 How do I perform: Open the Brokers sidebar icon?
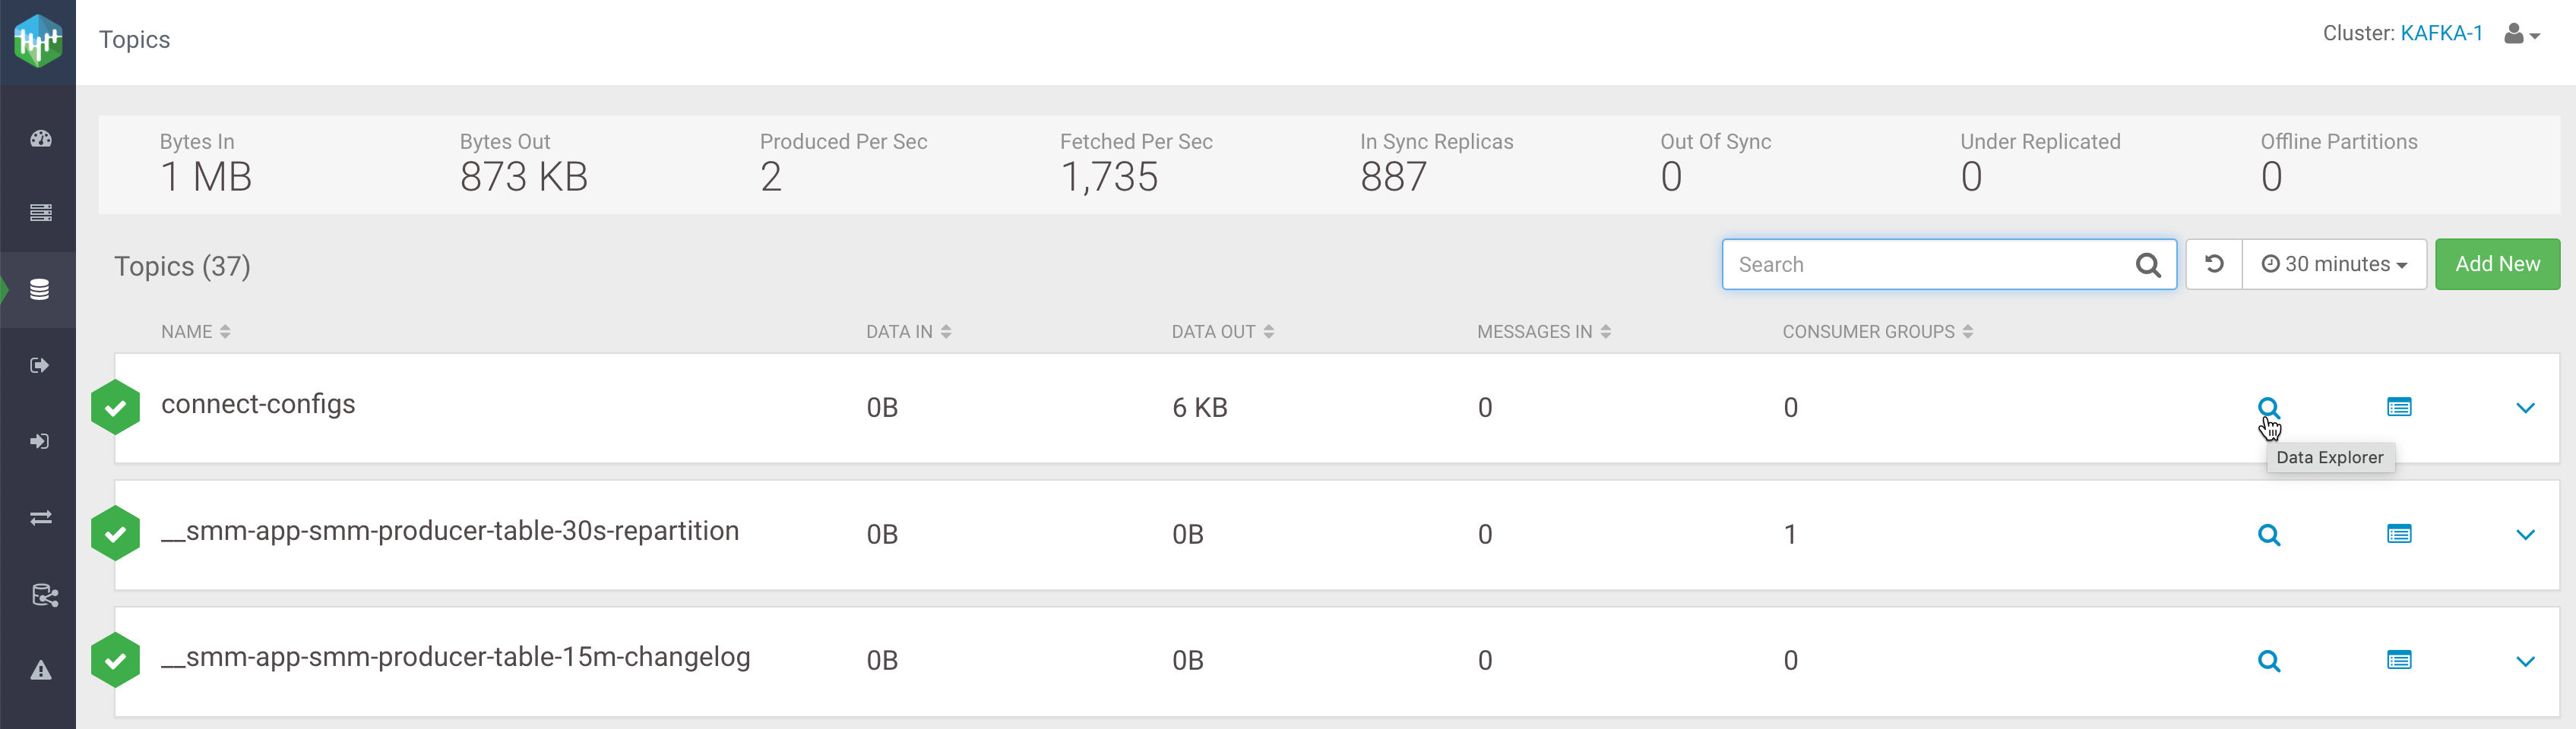(x=40, y=213)
